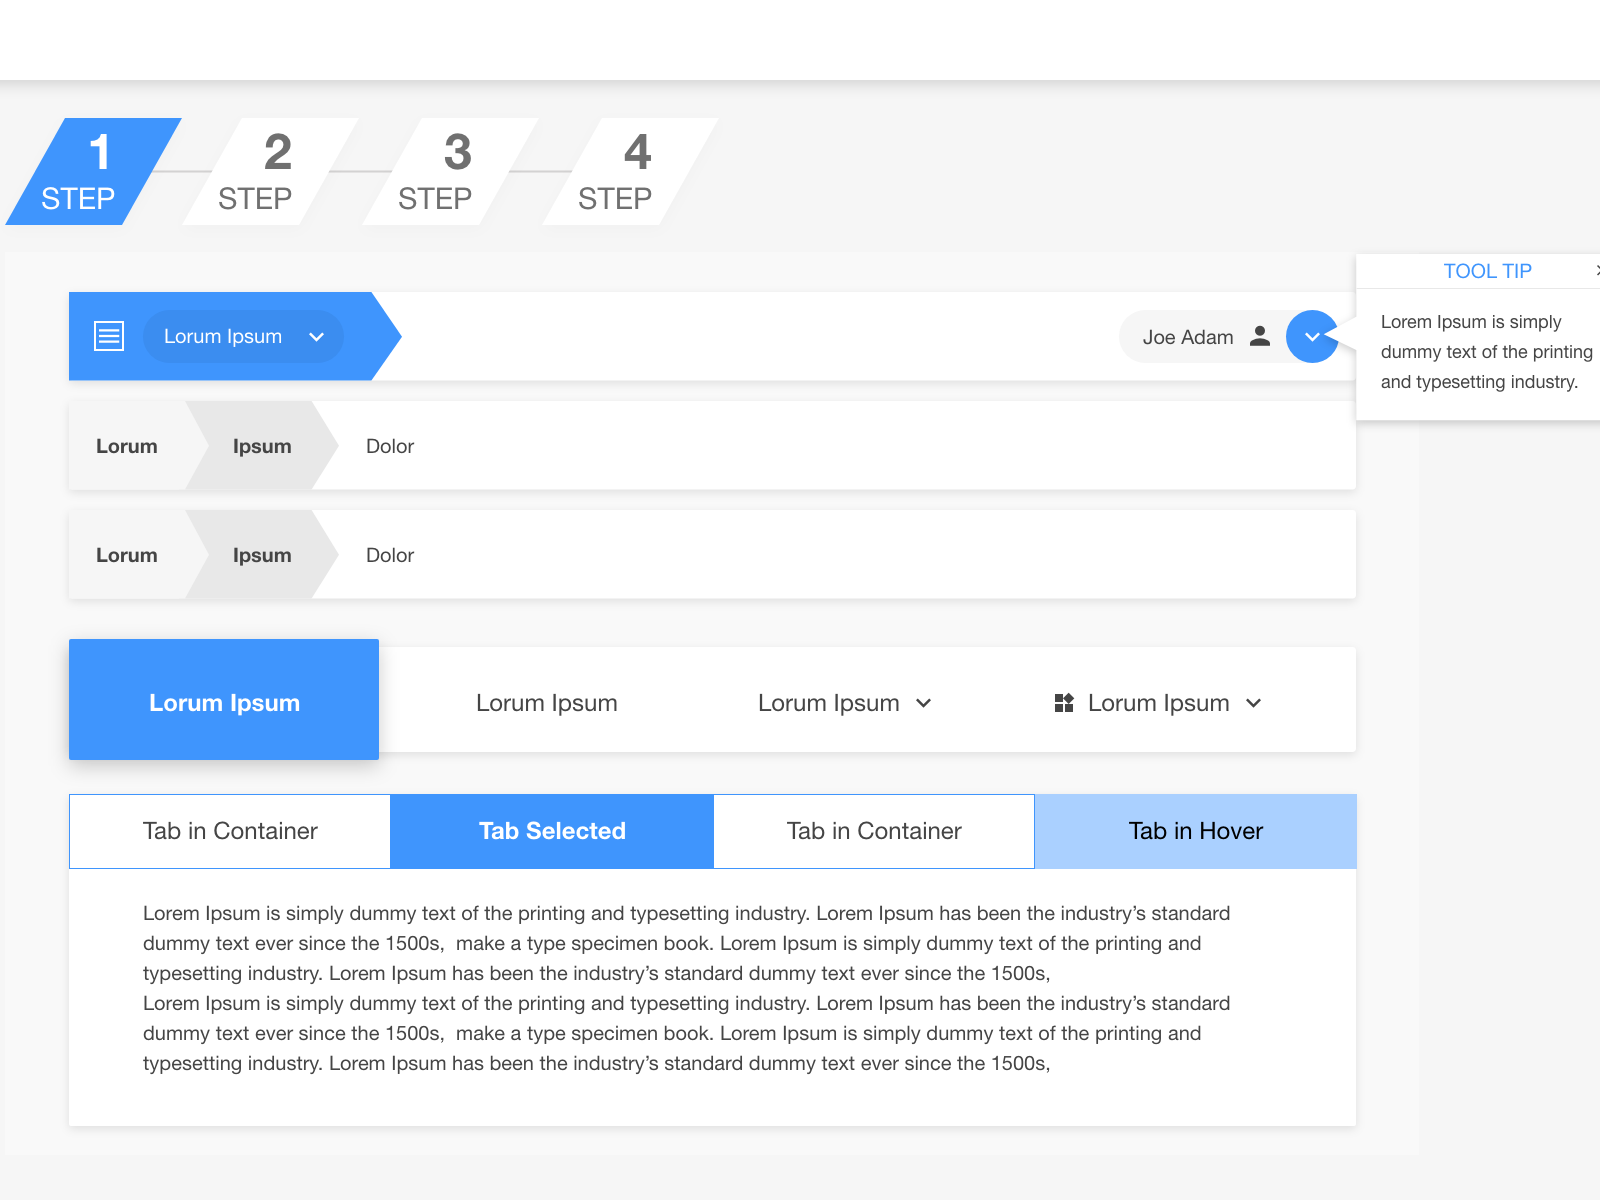
Task: Close the TOOL TIP popup
Action: pyautogui.click(x=1596, y=270)
